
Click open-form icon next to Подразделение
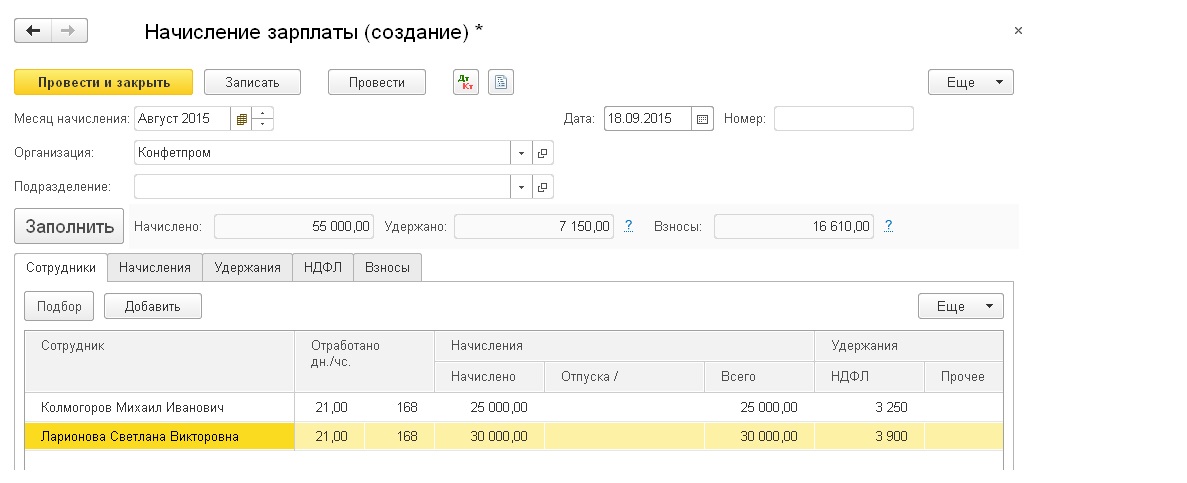543,186
